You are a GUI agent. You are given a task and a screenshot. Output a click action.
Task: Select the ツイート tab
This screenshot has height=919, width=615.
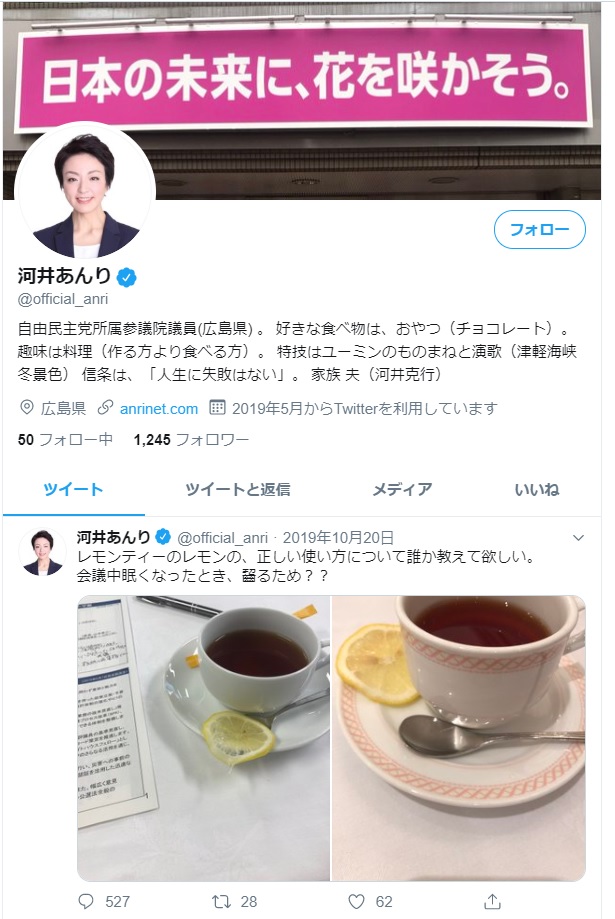pyautogui.click(x=73, y=489)
